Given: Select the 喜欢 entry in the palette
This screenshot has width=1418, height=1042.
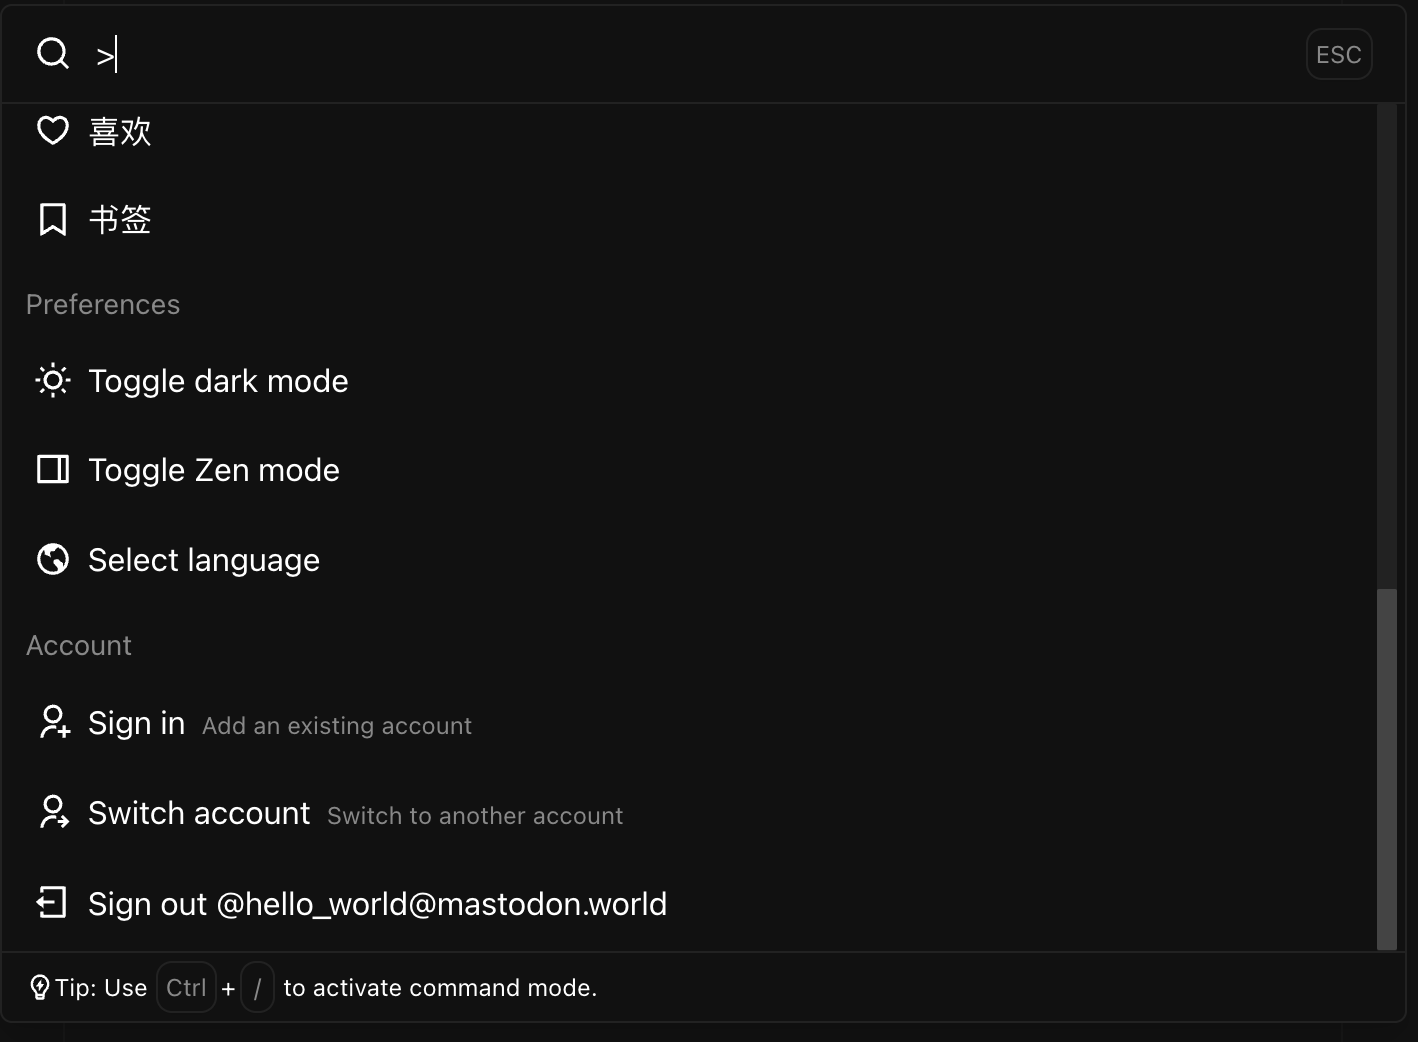Looking at the screenshot, I should tap(120, 130).
